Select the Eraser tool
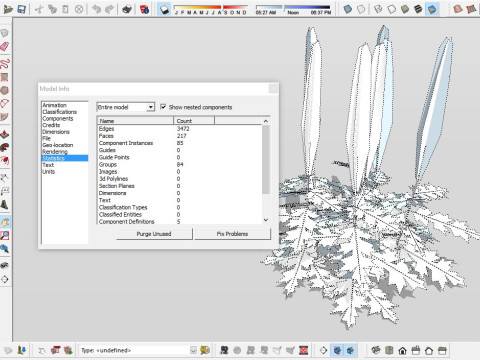480x360 pixels. 5,46
